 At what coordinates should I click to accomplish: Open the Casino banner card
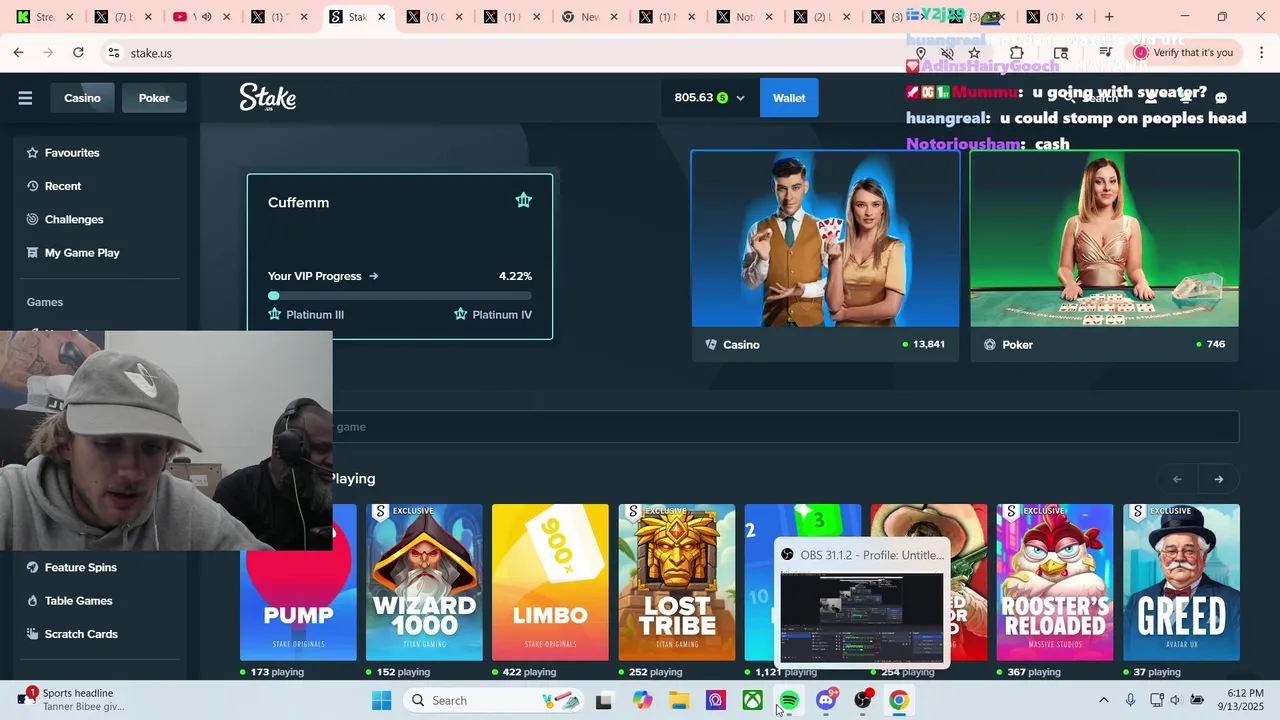point(825,255)
